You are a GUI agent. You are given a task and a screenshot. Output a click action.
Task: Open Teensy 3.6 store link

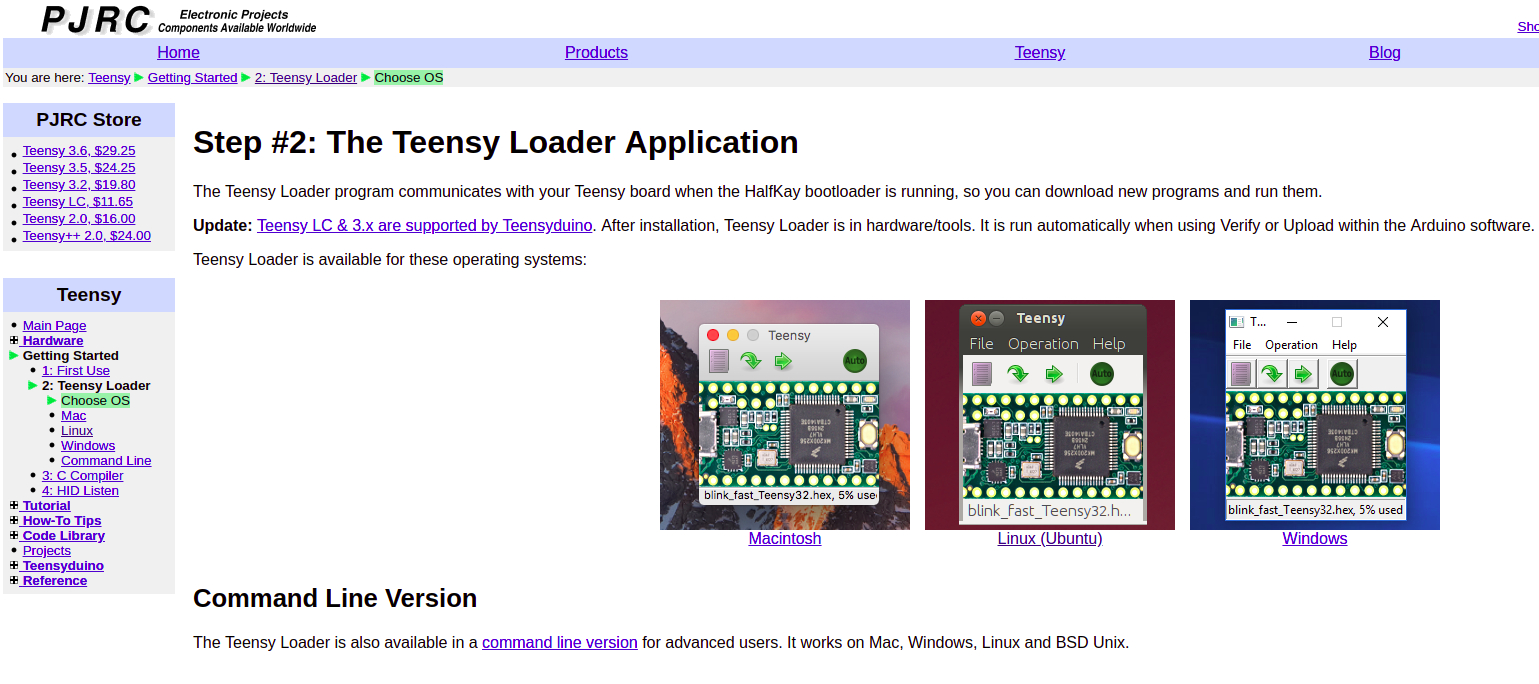pyautogui.click(x=79, y=151)
